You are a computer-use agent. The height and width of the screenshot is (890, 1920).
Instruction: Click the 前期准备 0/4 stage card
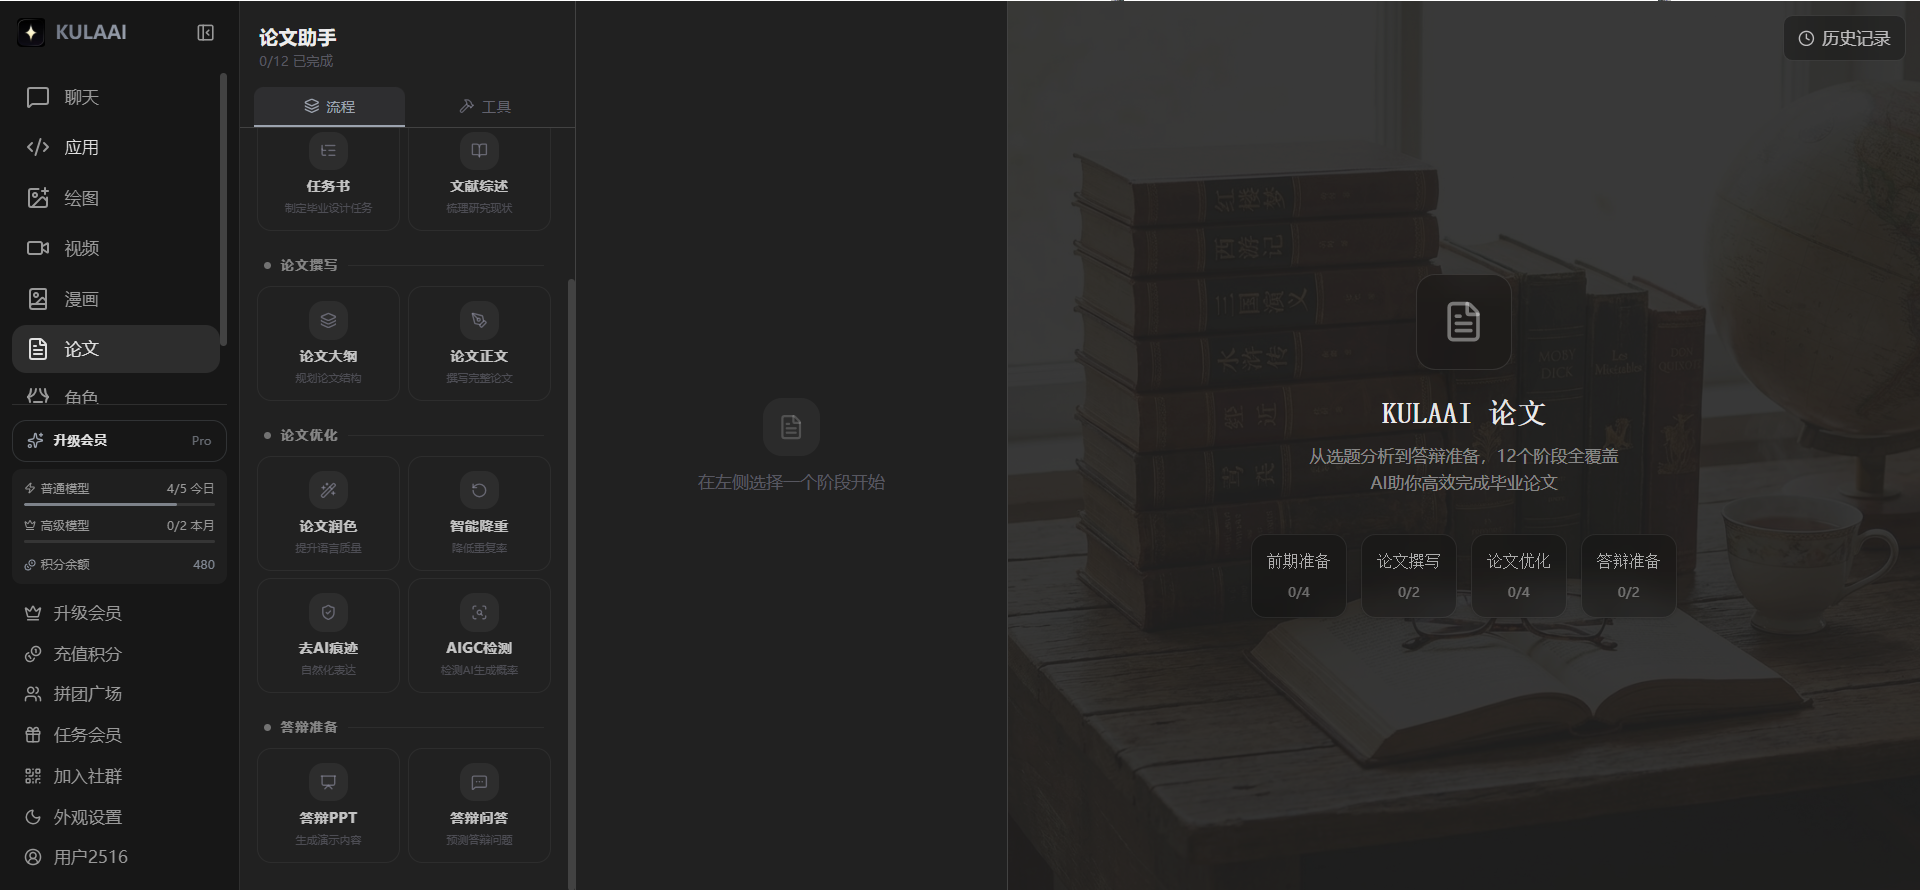[1298, 576]
